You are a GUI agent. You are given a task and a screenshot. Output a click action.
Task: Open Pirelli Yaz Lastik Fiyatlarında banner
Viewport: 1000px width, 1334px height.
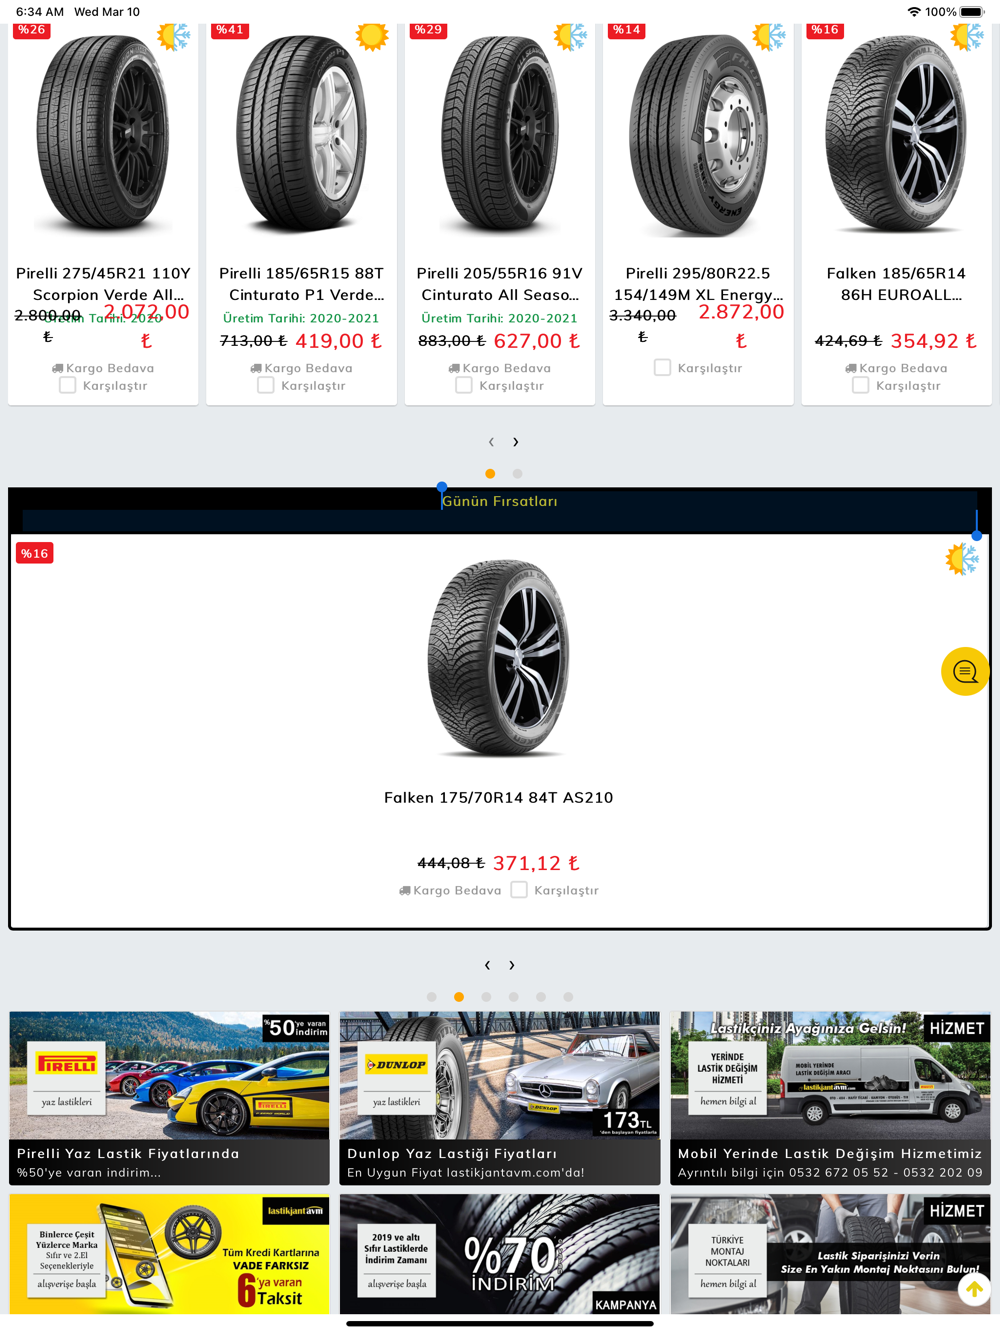click(x=169, y=1098)
